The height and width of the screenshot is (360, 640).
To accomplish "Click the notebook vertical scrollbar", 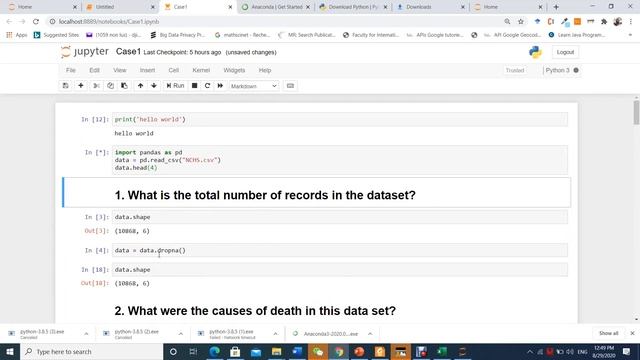I will pos(636,112).
